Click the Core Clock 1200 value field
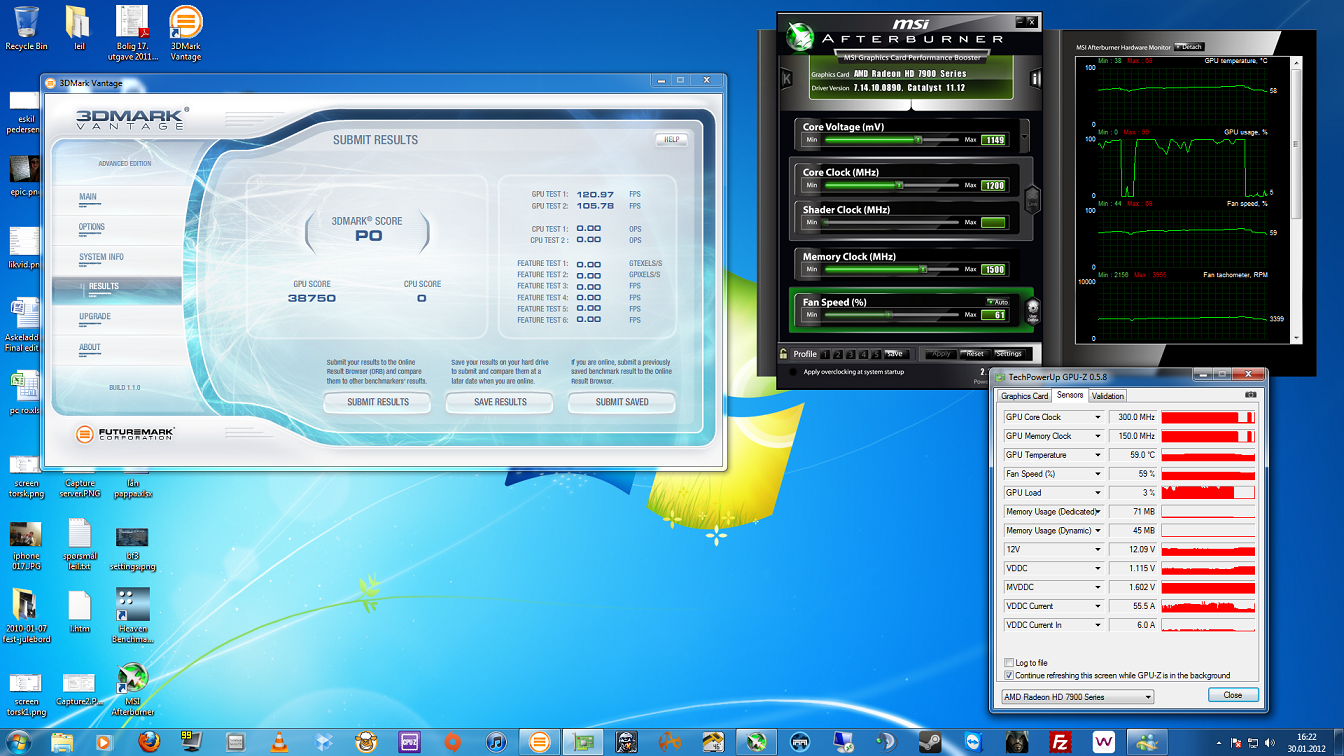1344x756 pixels. click(993, 185)
